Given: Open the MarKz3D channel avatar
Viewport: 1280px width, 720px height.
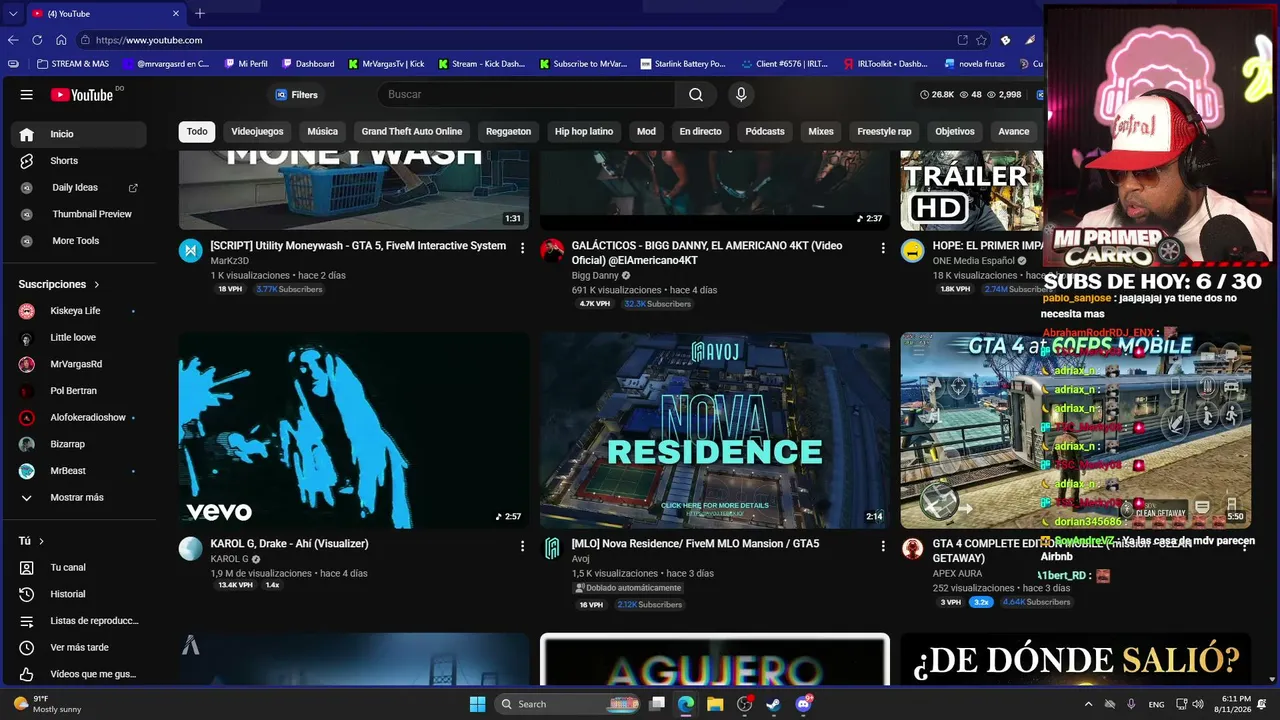Looking at the screenshot, I should 191,250.
